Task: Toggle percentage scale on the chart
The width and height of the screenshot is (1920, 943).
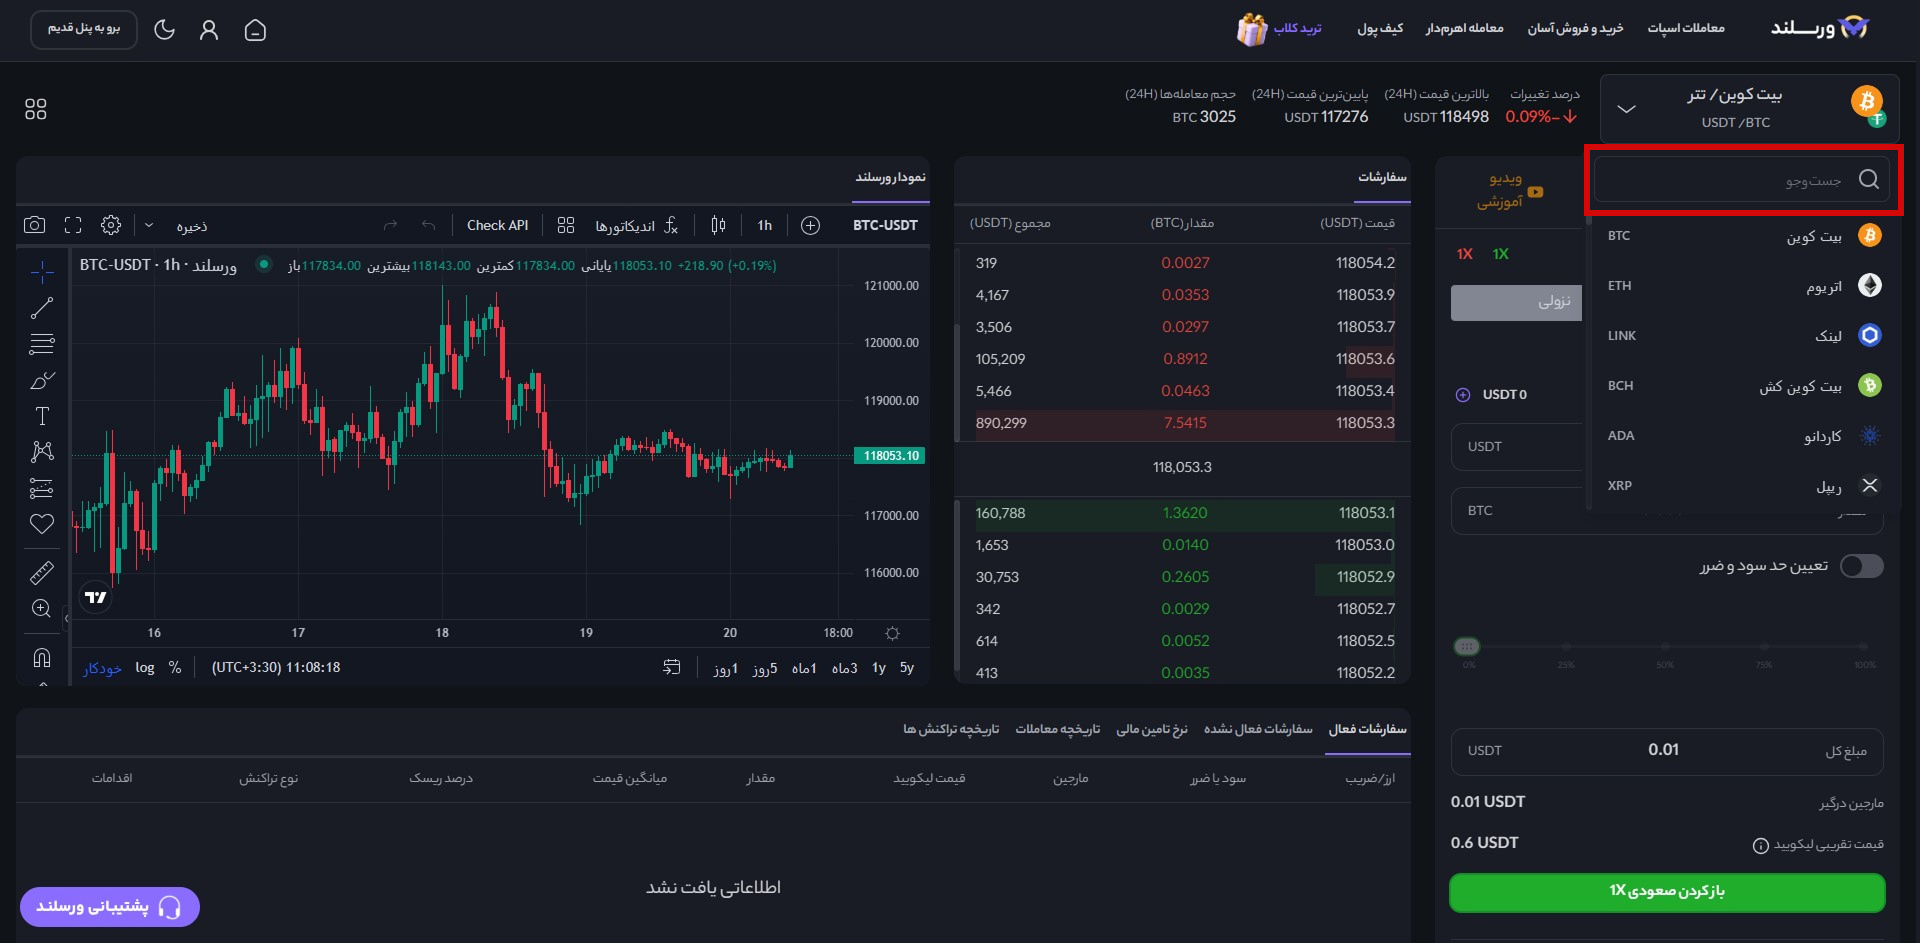Action: pos(176,667)
